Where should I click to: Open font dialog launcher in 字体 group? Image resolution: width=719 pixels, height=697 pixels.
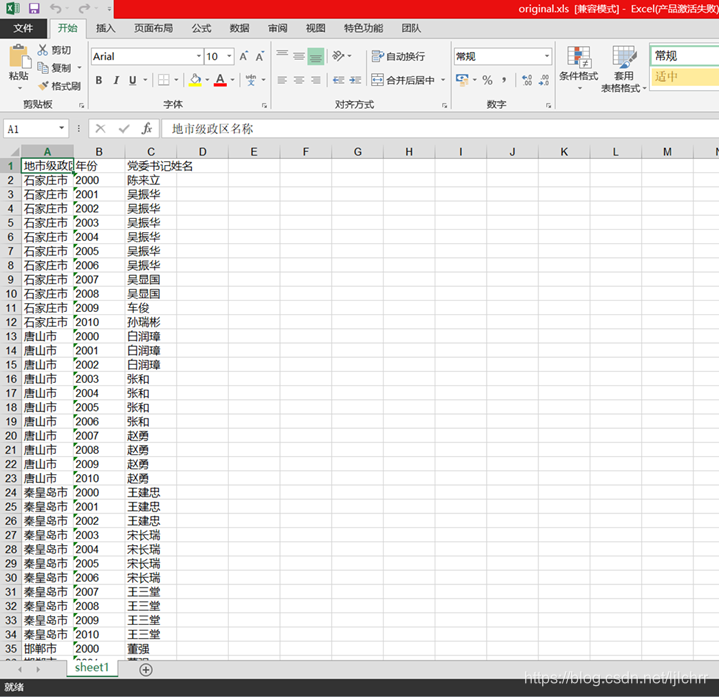pyautogui.click(x=264, y=105)
